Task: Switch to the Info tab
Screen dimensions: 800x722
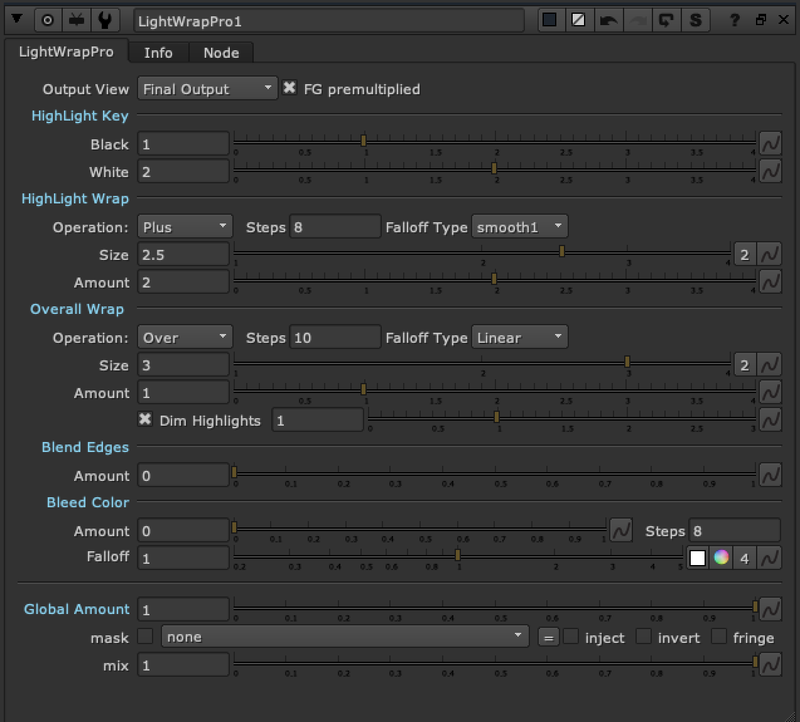Action: 158,53
